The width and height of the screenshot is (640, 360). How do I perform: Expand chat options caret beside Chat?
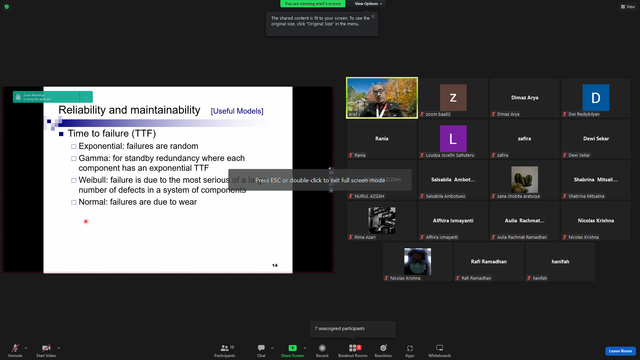click(272, 348)
